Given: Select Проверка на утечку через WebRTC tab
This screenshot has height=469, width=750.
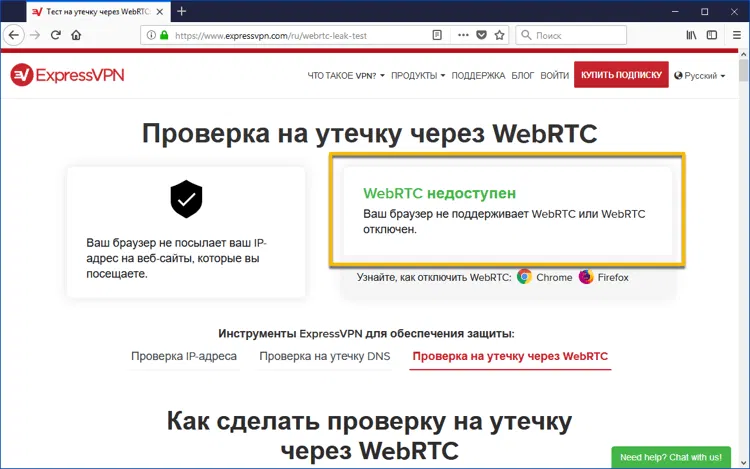Looking at the screenshot, I should pyautogui.click(x=510, y=356).
